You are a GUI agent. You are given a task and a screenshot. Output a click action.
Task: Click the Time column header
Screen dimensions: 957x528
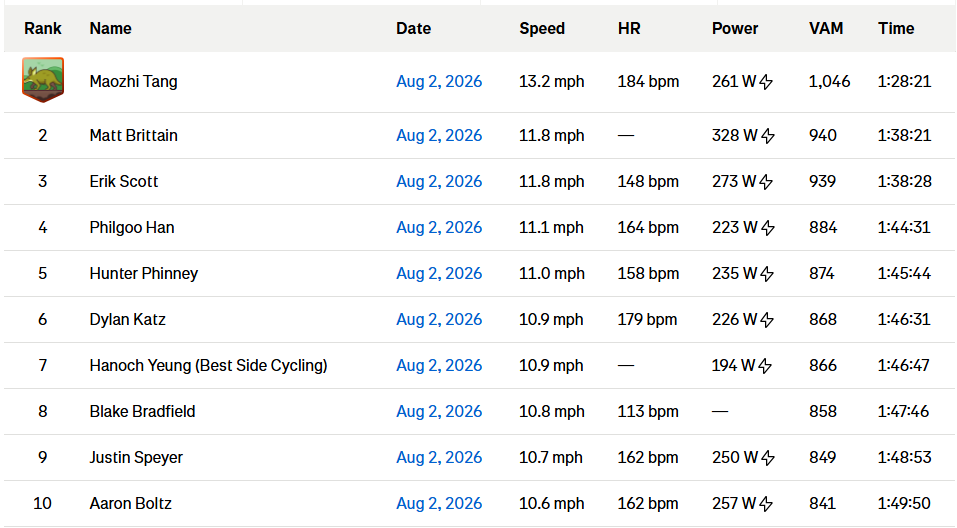point(896,29)
